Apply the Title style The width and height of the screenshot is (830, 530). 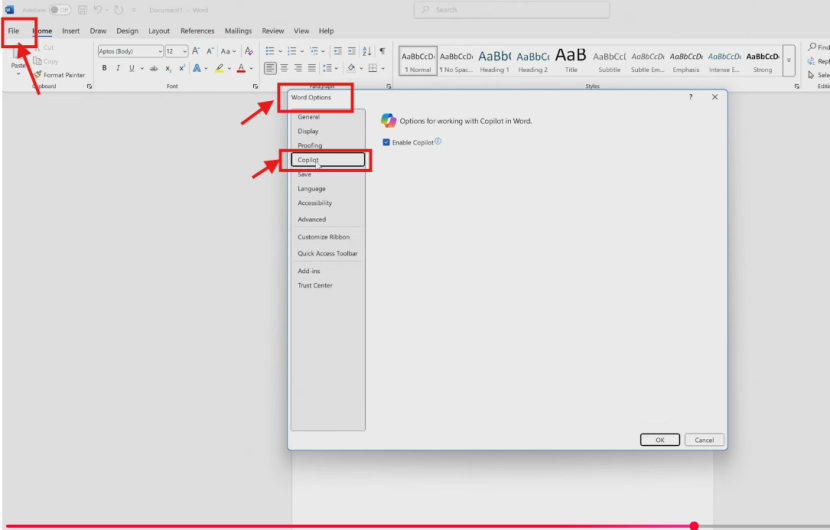tap(571, 60)
